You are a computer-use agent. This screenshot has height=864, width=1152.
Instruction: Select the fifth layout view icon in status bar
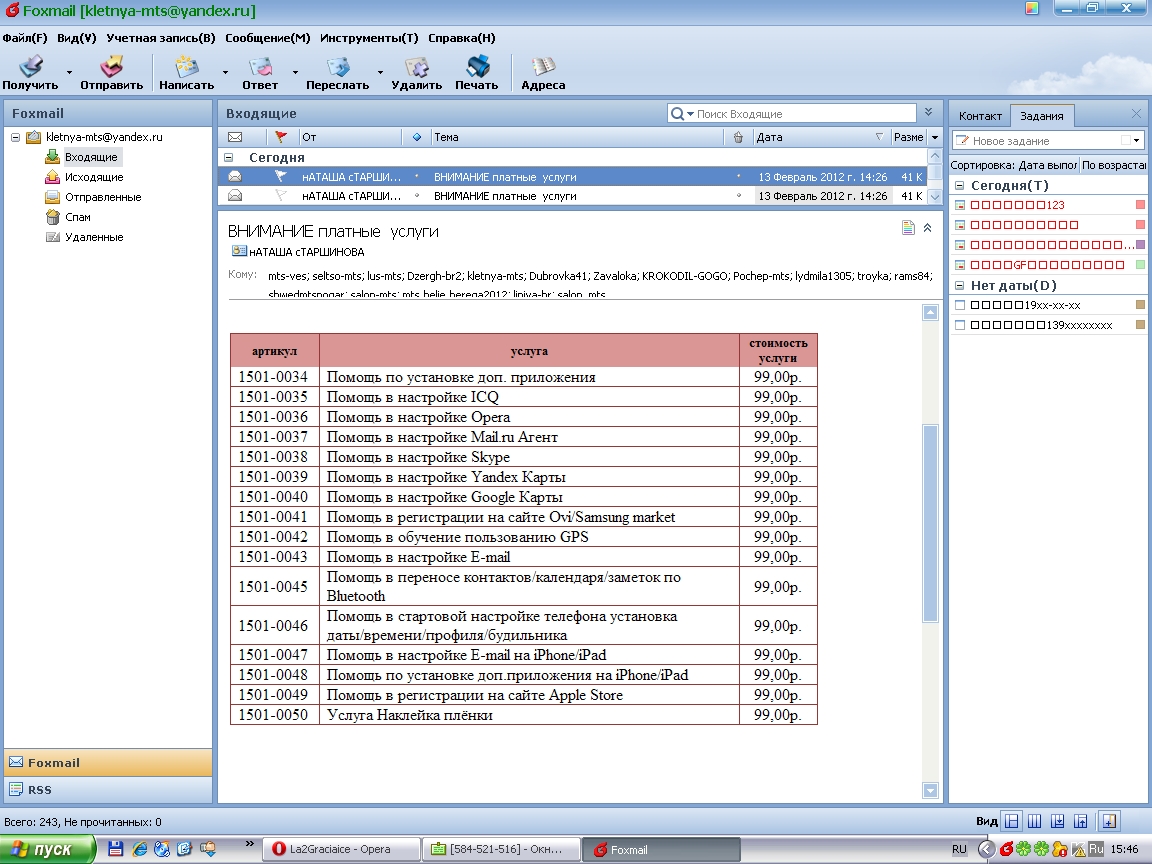[1109, 821]
